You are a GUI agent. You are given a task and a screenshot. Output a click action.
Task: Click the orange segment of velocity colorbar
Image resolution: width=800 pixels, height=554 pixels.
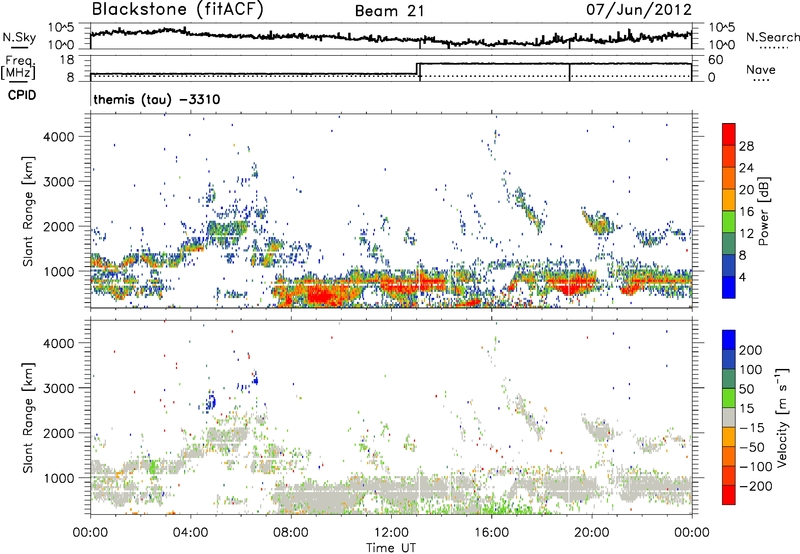click(729, 437)
